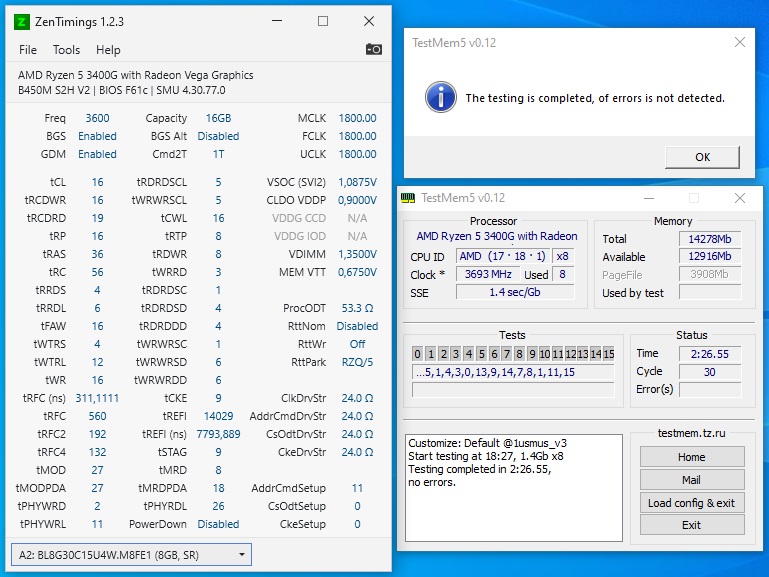Screen dimensions: 769x577
Task: Click the MCLK value 1800.00
Action: point(358,118)
